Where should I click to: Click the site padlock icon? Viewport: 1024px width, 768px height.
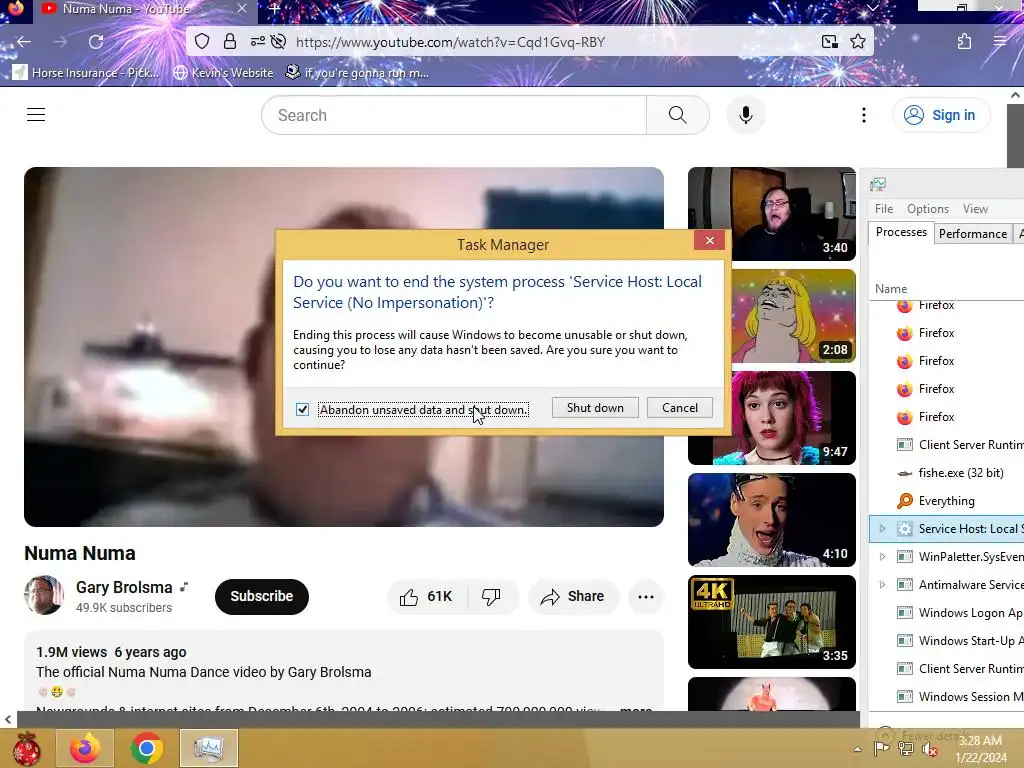(x=230, y=42)
